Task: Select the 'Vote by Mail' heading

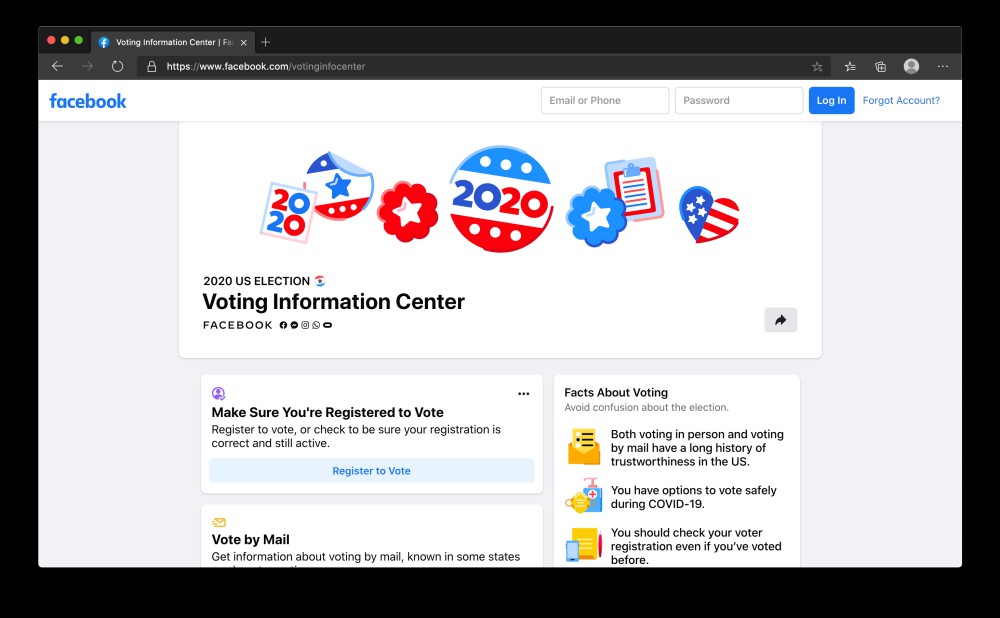Action: (x=251, y=540)
